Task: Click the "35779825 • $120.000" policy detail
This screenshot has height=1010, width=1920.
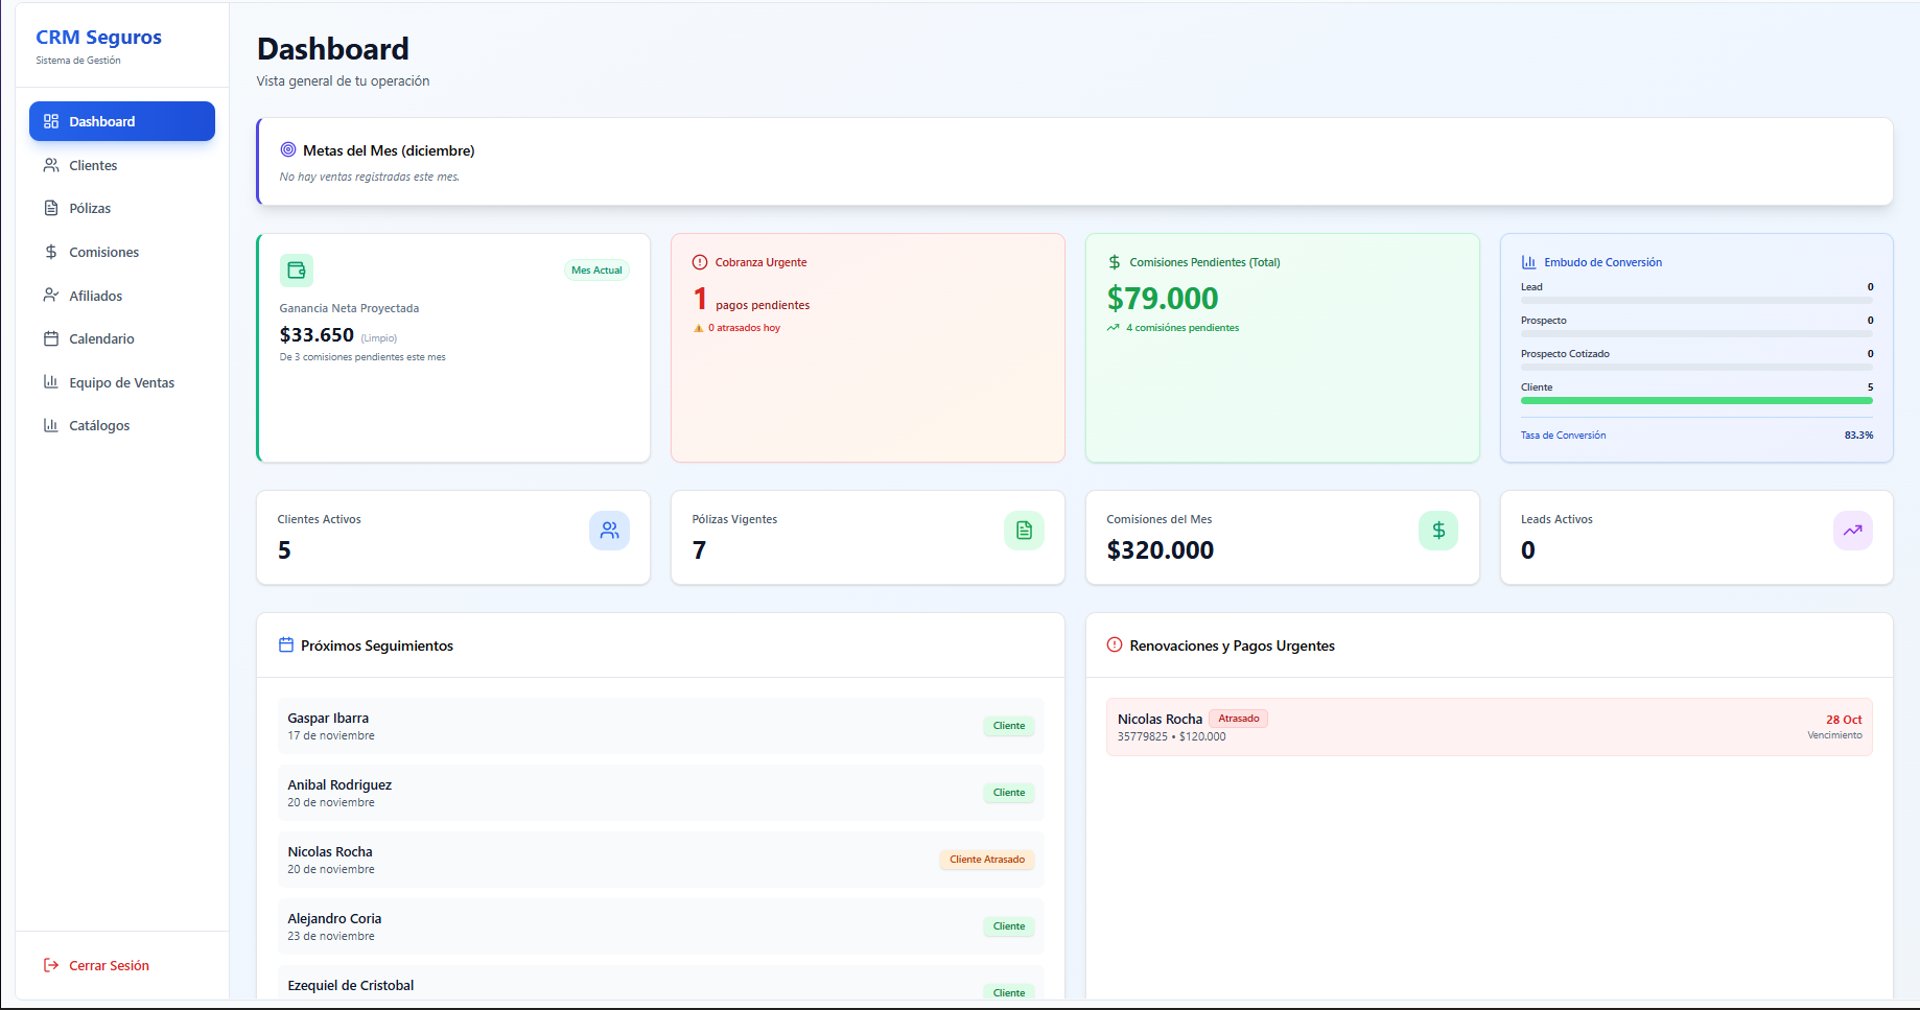Action: [x=1172, y=737]
